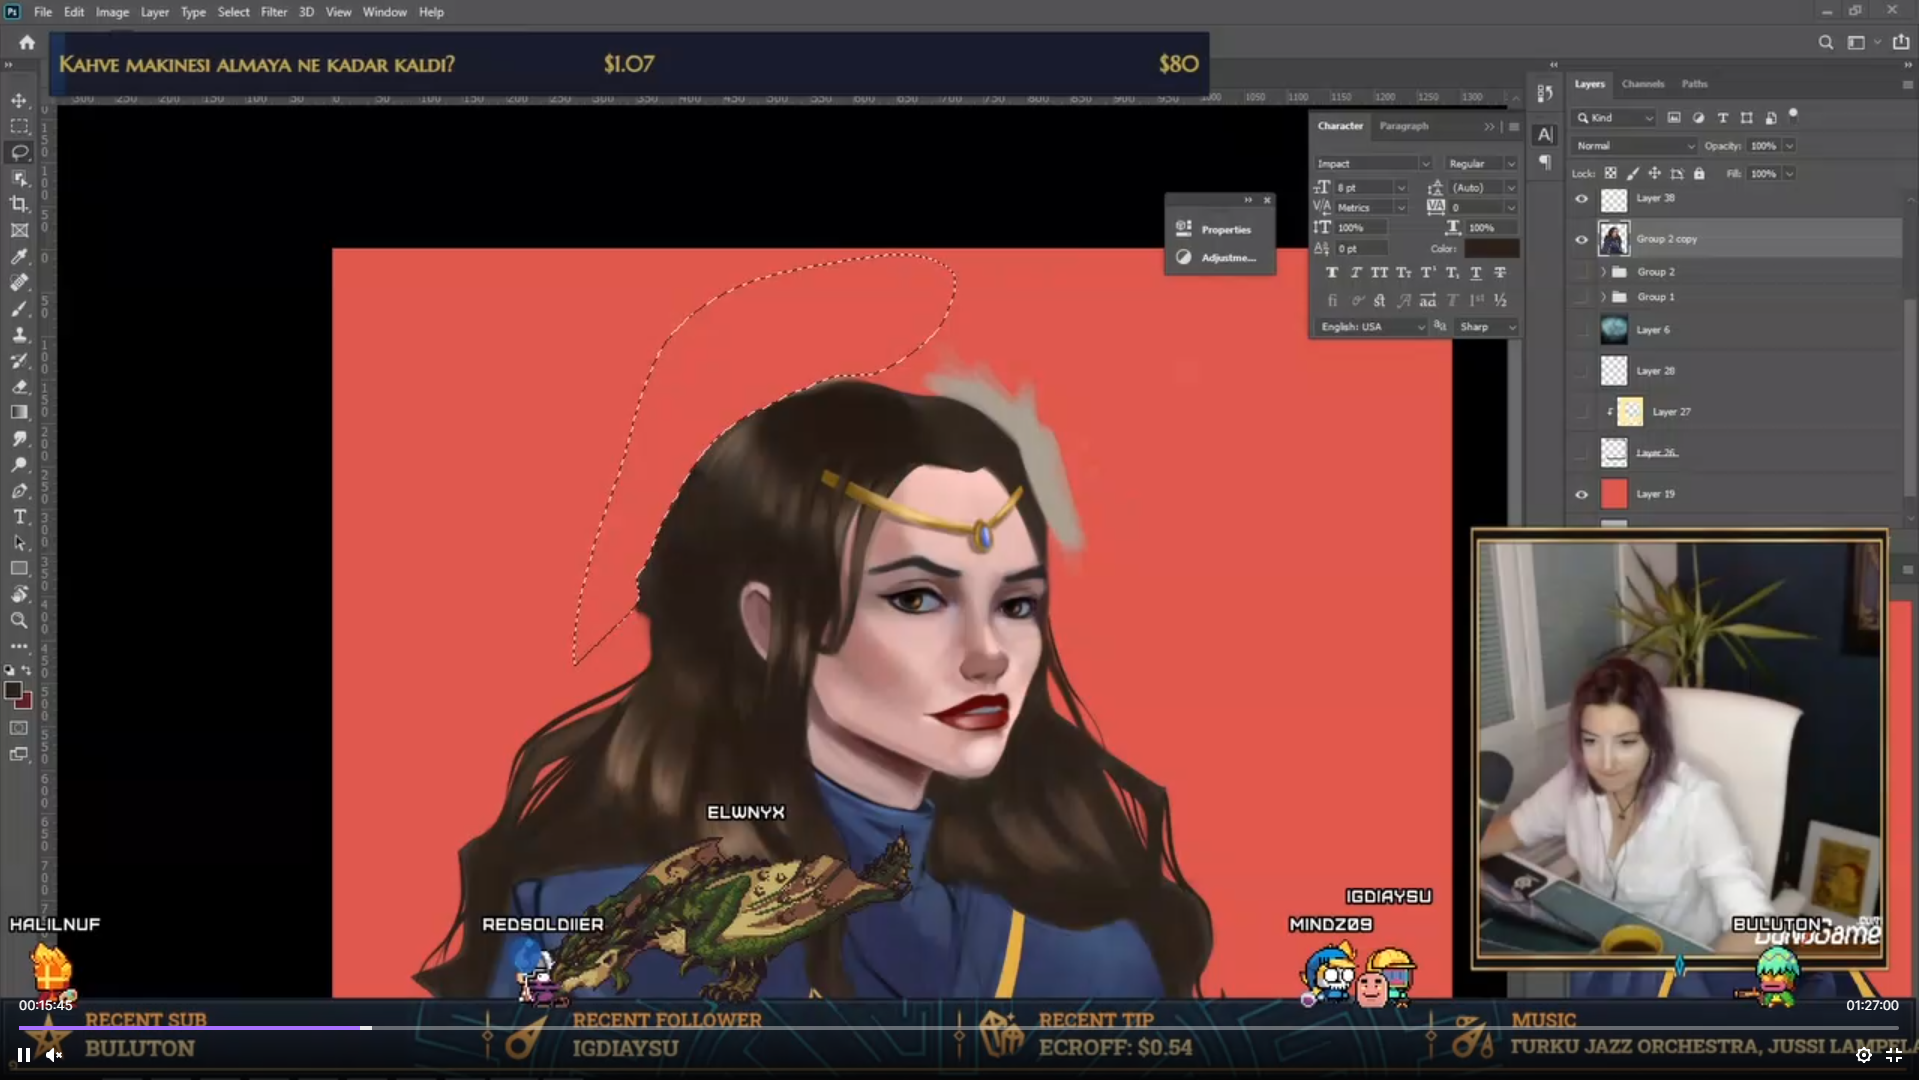The height and width of the screenshot is (1080, 1919).
Task: Hide Layer 38 visibility eye
Action: tap(1581, 199)
